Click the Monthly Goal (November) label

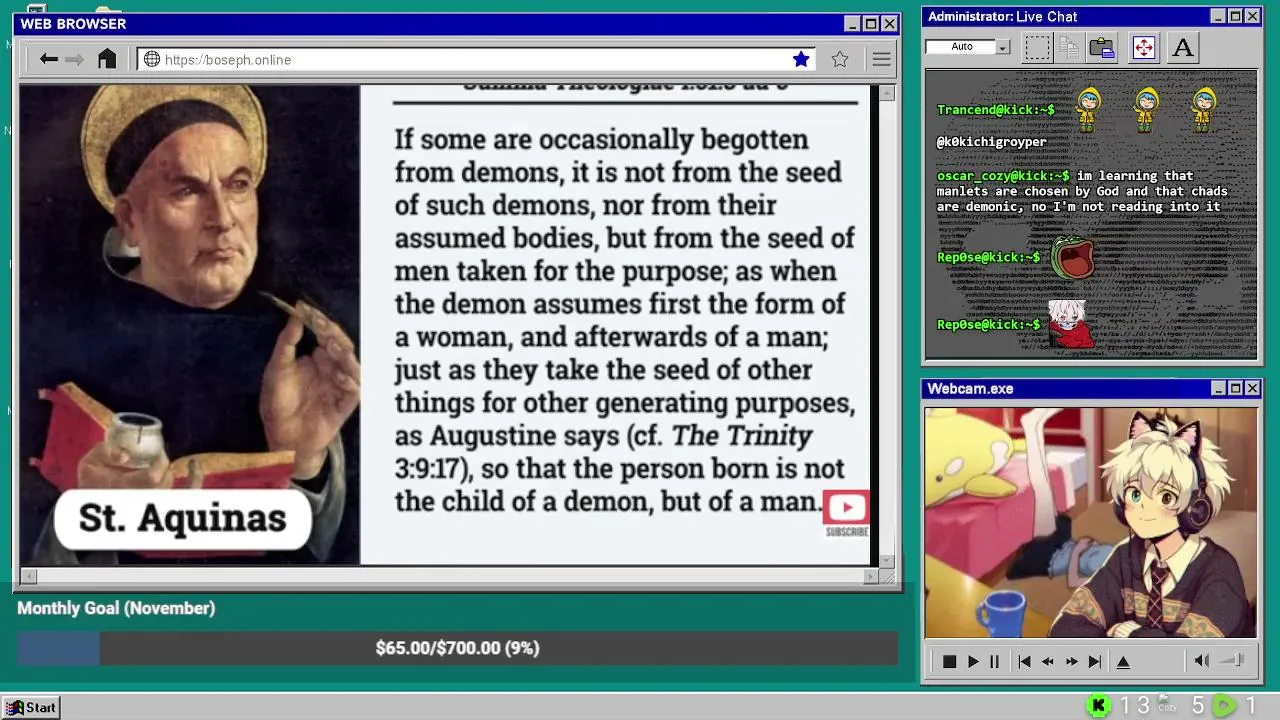pos(116,608)
